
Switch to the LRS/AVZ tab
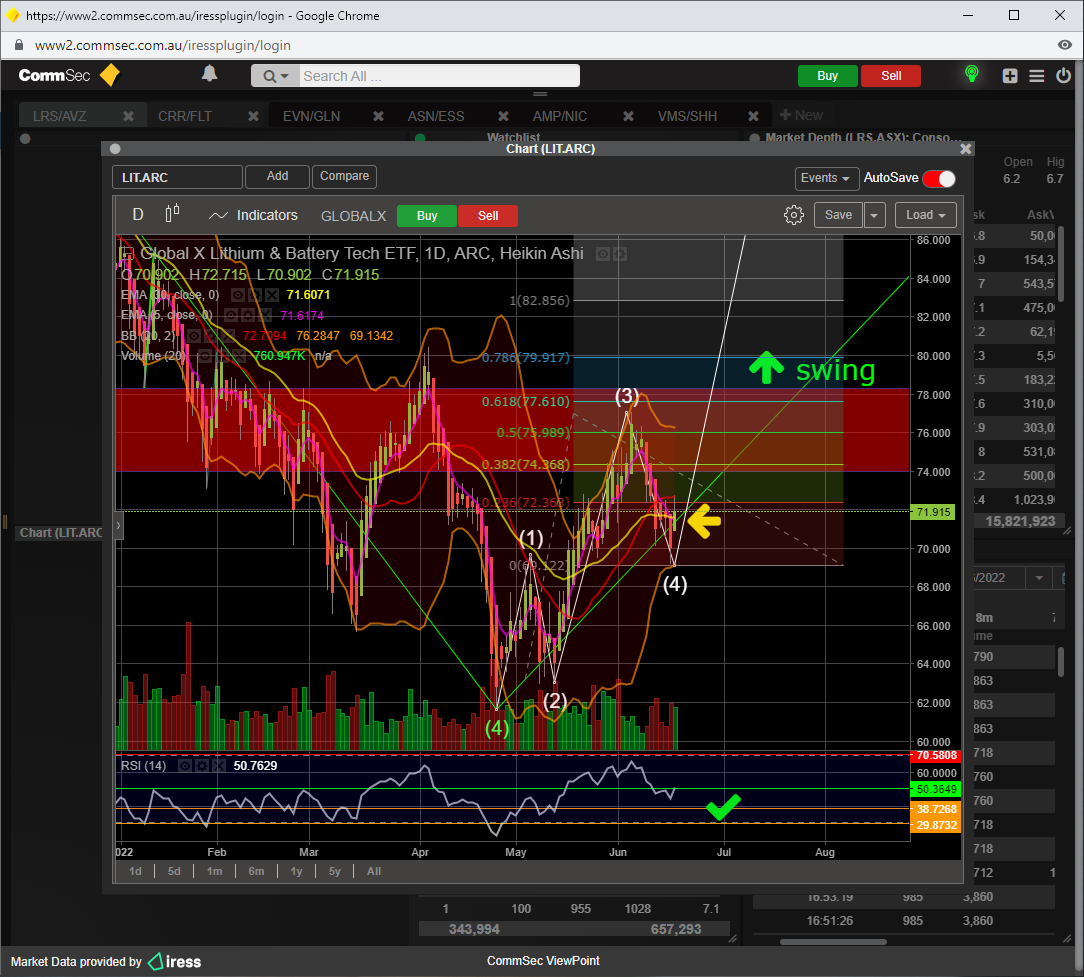[x=59, y=116]
